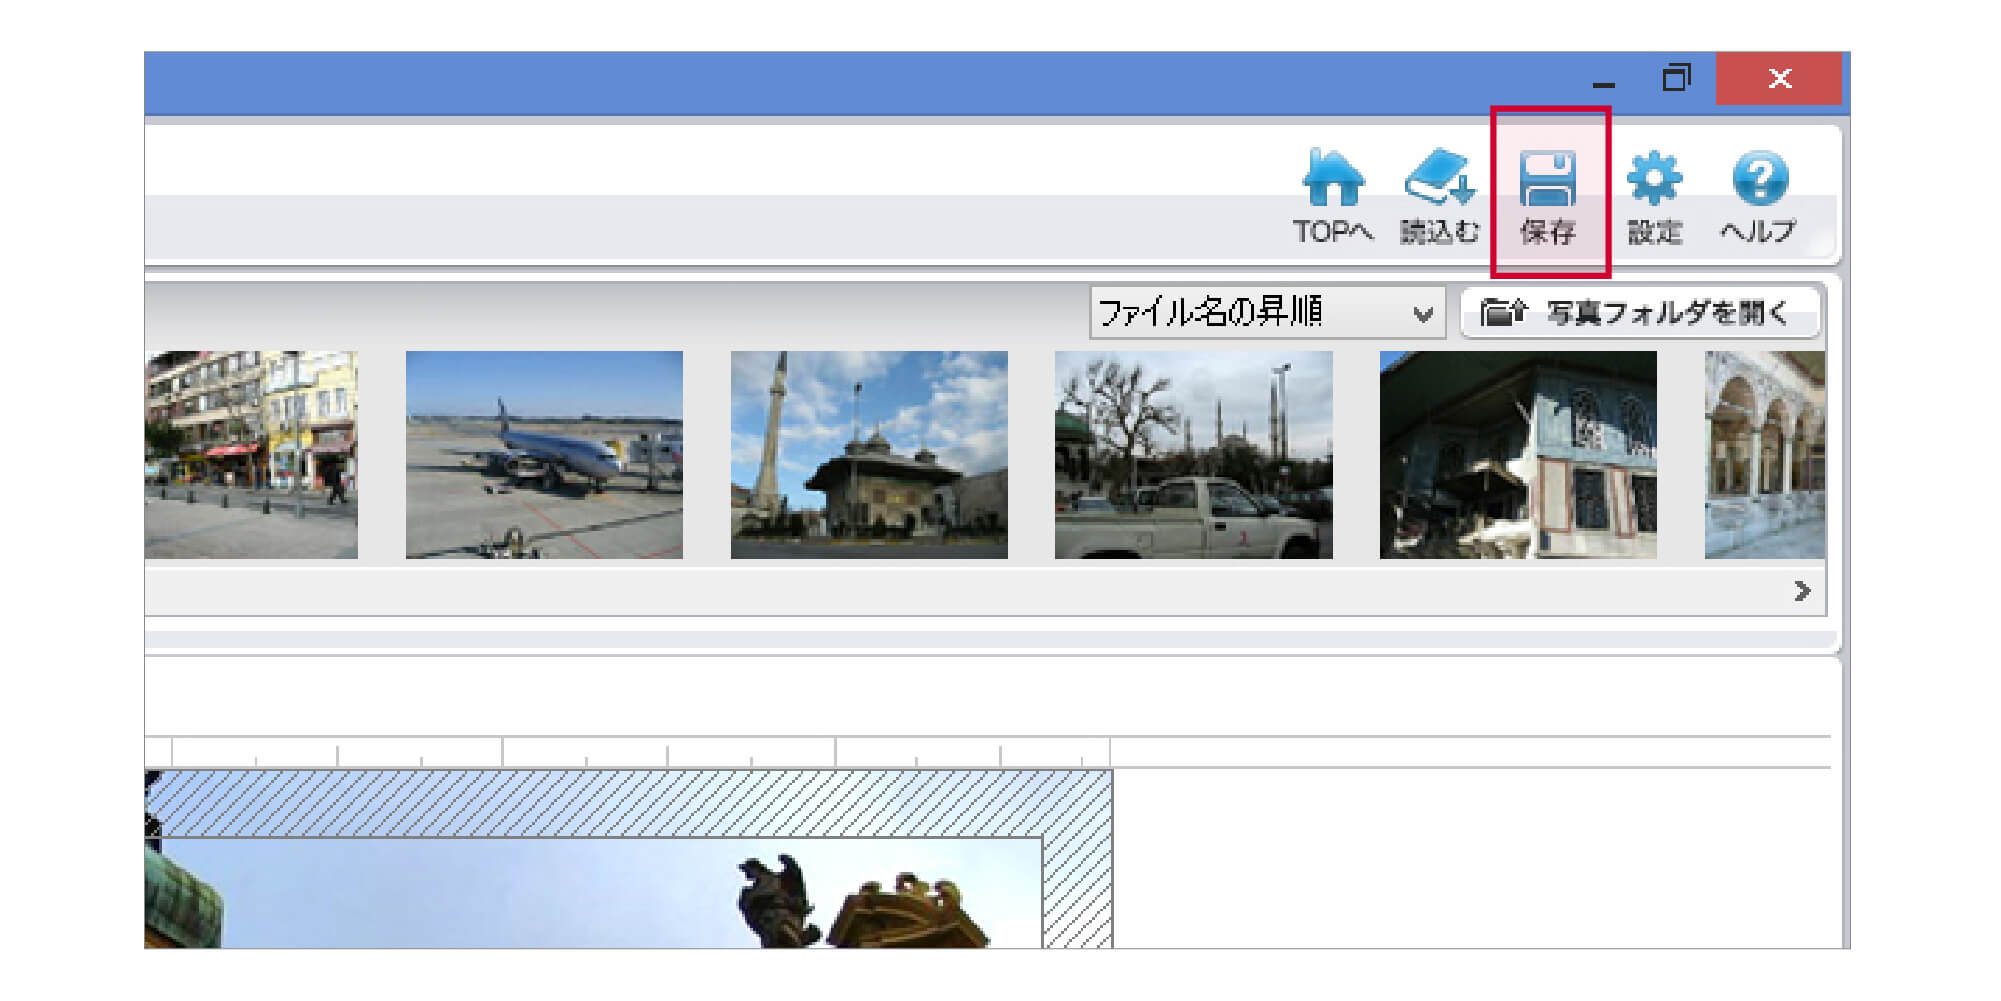Minimize the application window
Screen dimensions: 2001x1001
pyautogui.click(x=1603, y=80)
